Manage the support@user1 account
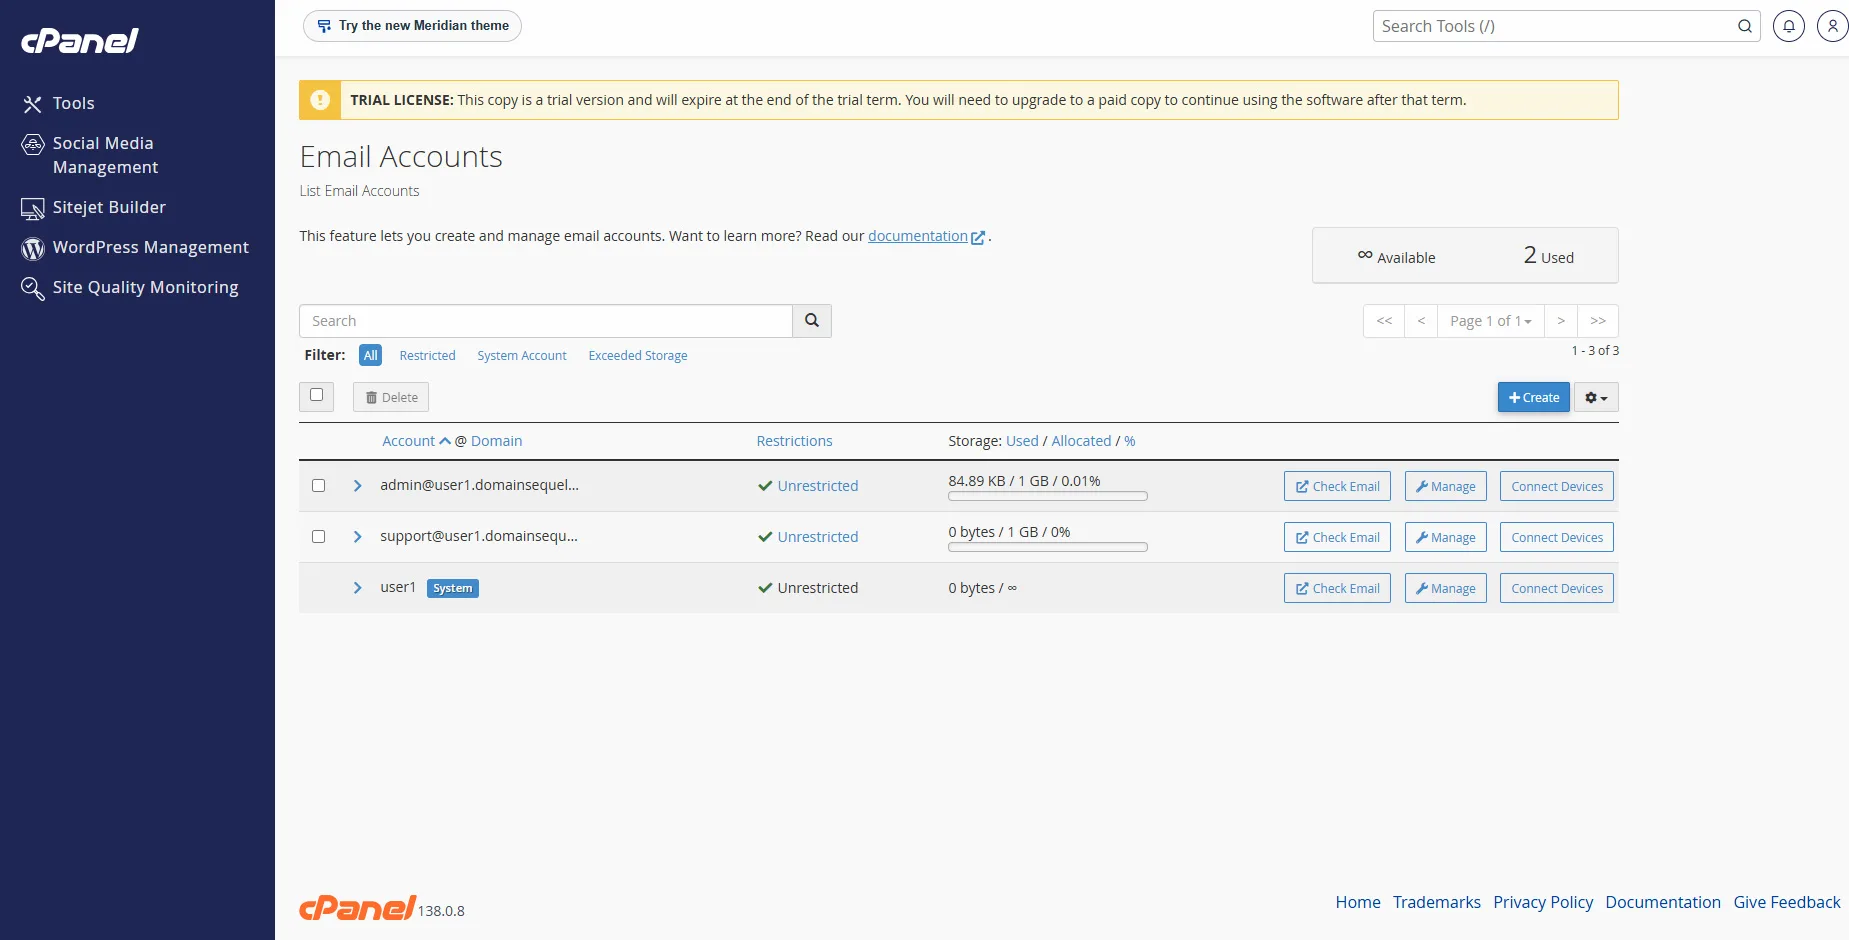This screenshot has width=1849, height=940. tap(1445, 537)
